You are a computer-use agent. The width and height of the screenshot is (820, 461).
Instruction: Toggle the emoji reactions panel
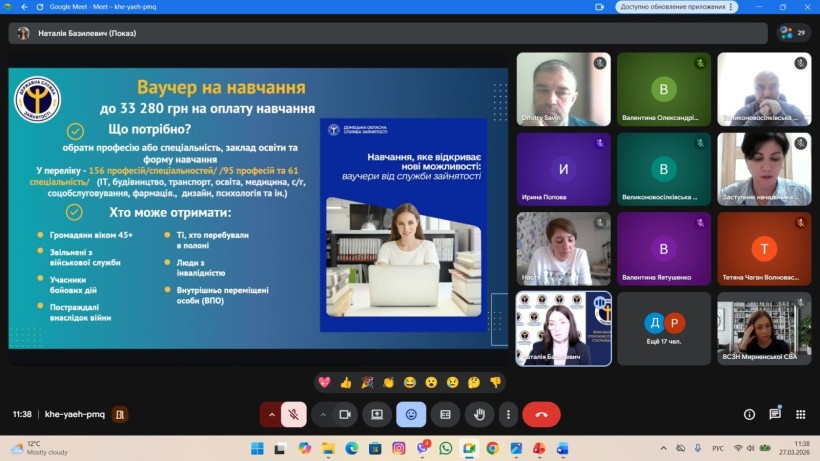pyautogui.click(x=411, y=414)
